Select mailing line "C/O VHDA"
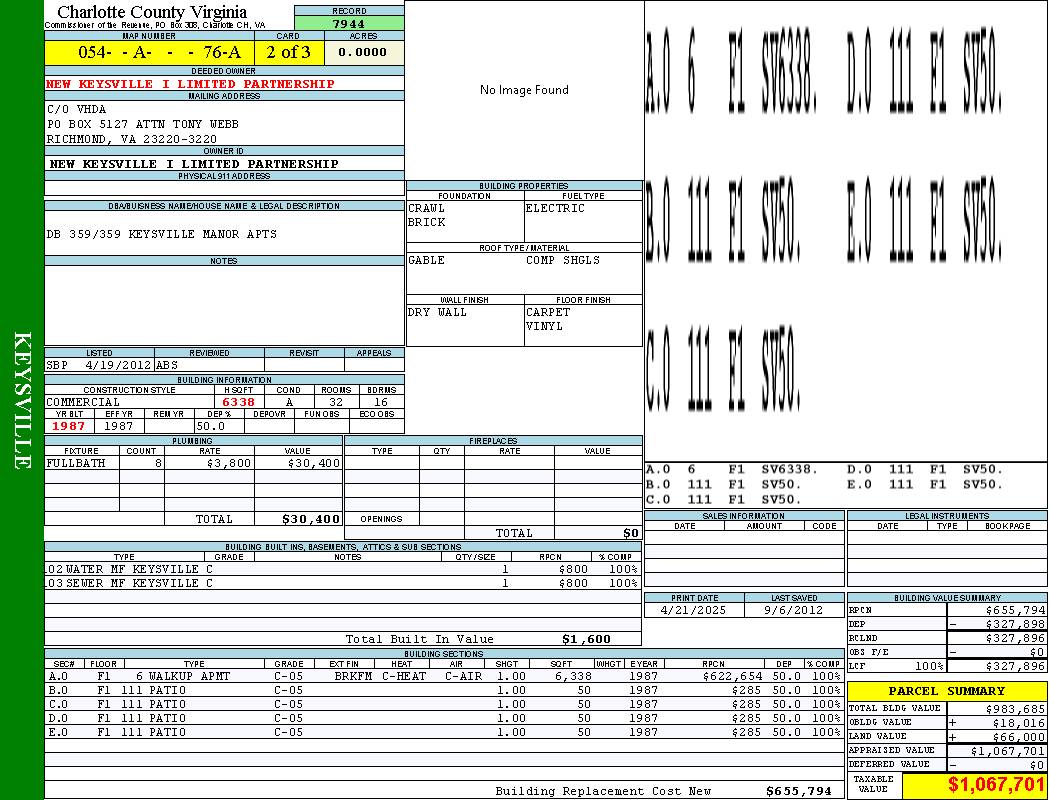Image resolution: width=1050 pixels, height=800 pixels. (x=76, y=109)
